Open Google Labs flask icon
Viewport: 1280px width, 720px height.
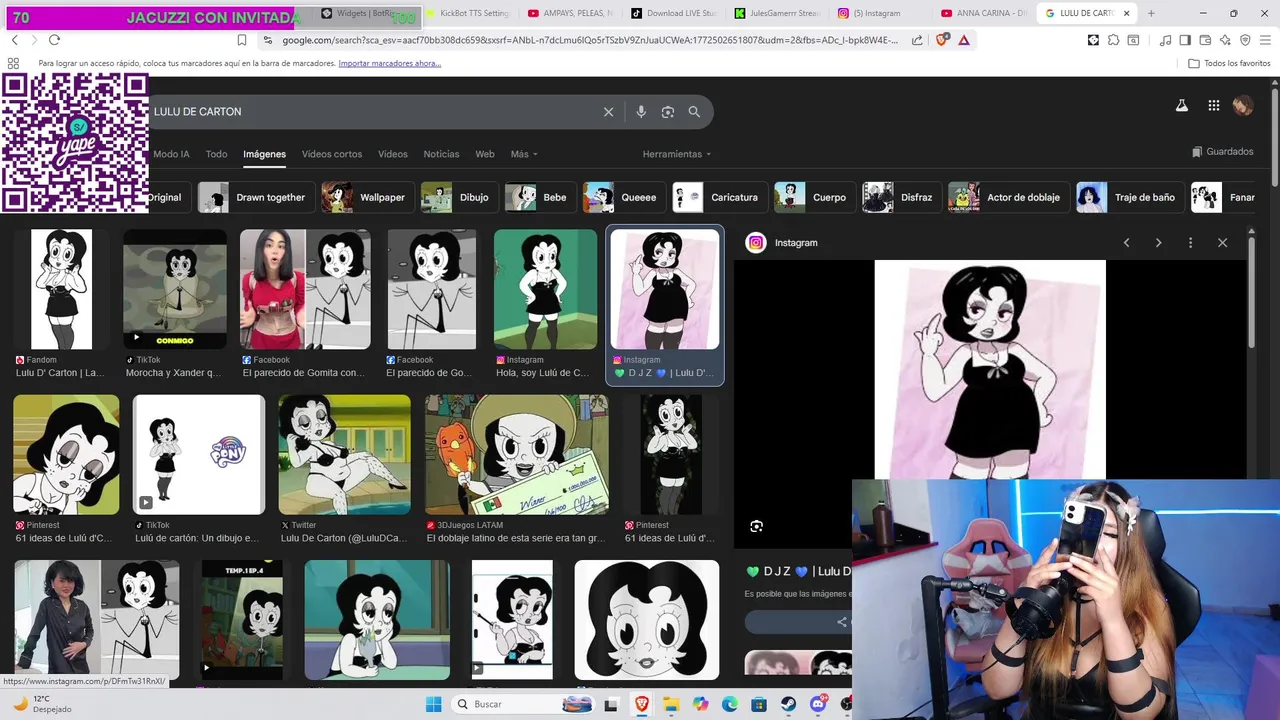tap(1181, 106)
